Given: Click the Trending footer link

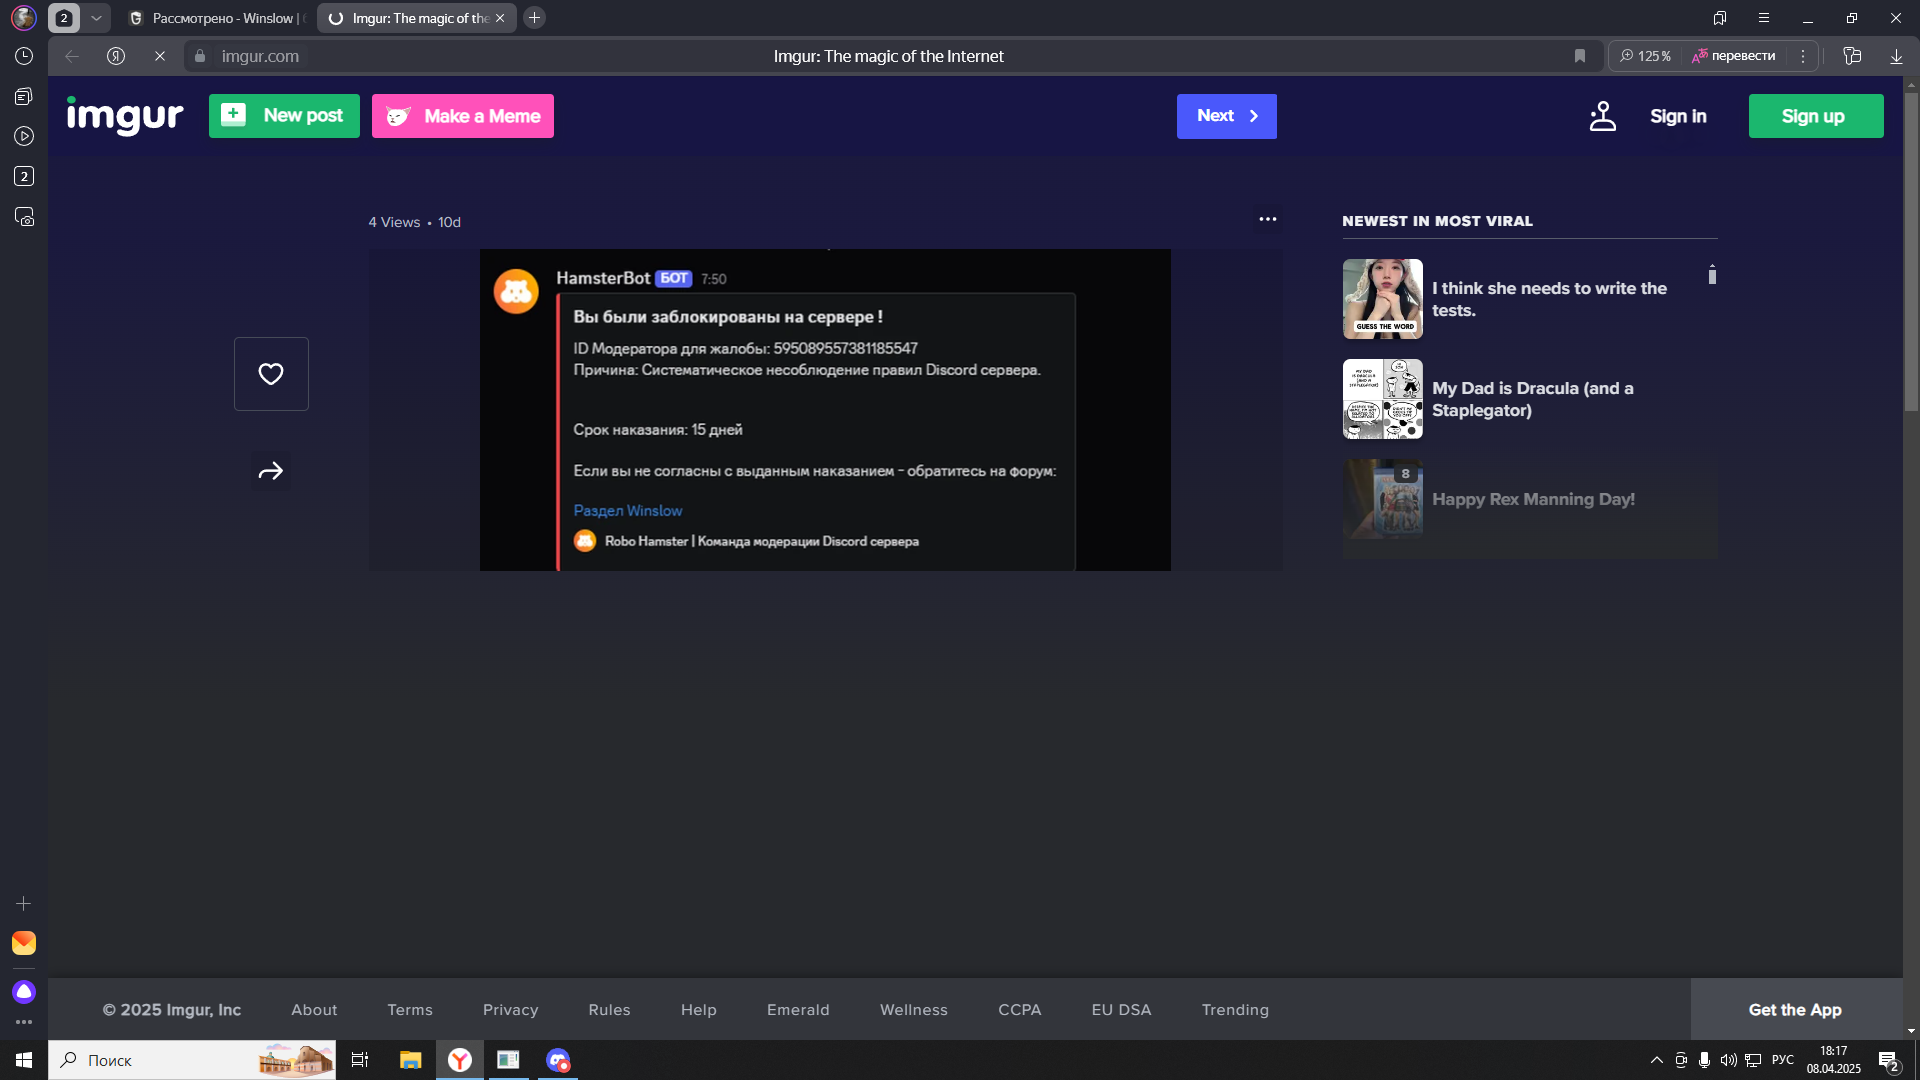Looking at the screenshot, I should click(1235, 1010).
